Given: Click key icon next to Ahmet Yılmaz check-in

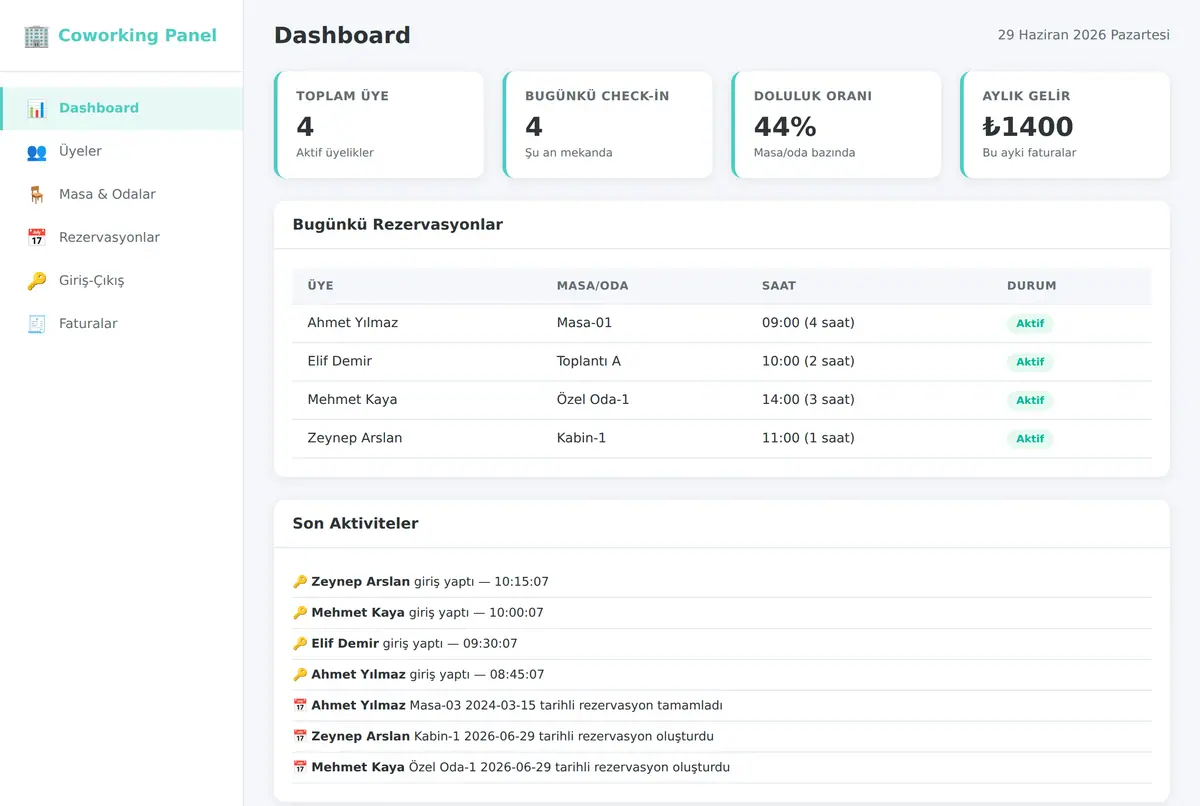Looking at the screenshot, I should (300, 674).
